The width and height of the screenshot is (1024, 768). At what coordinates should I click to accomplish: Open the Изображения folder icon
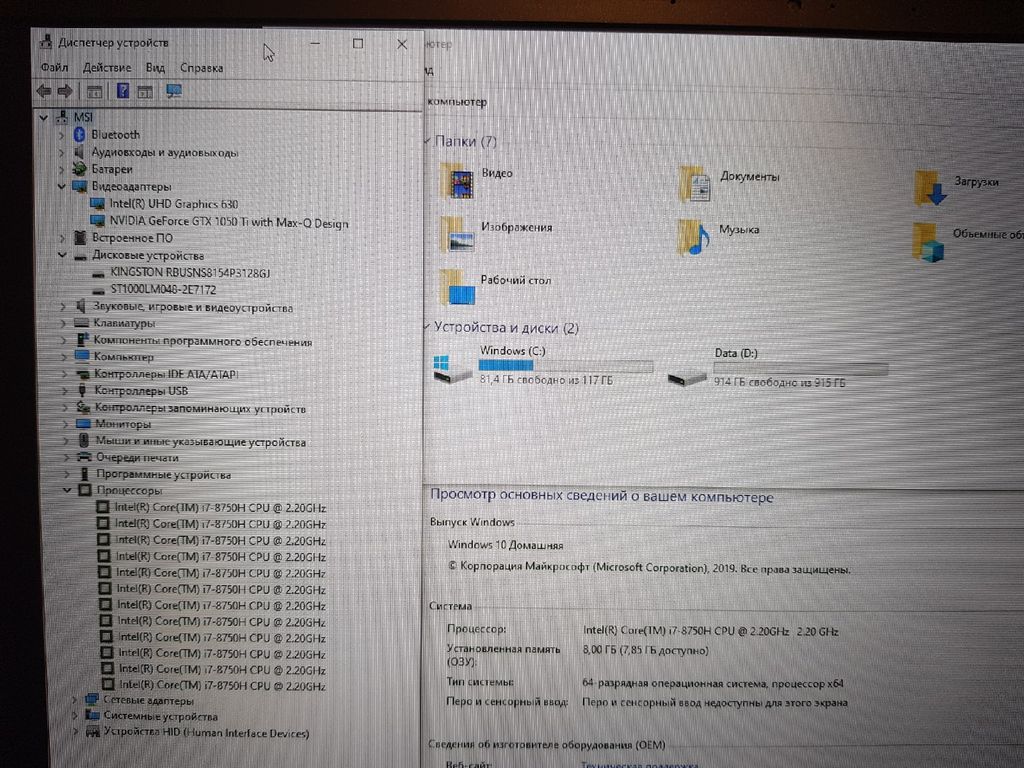458,235
